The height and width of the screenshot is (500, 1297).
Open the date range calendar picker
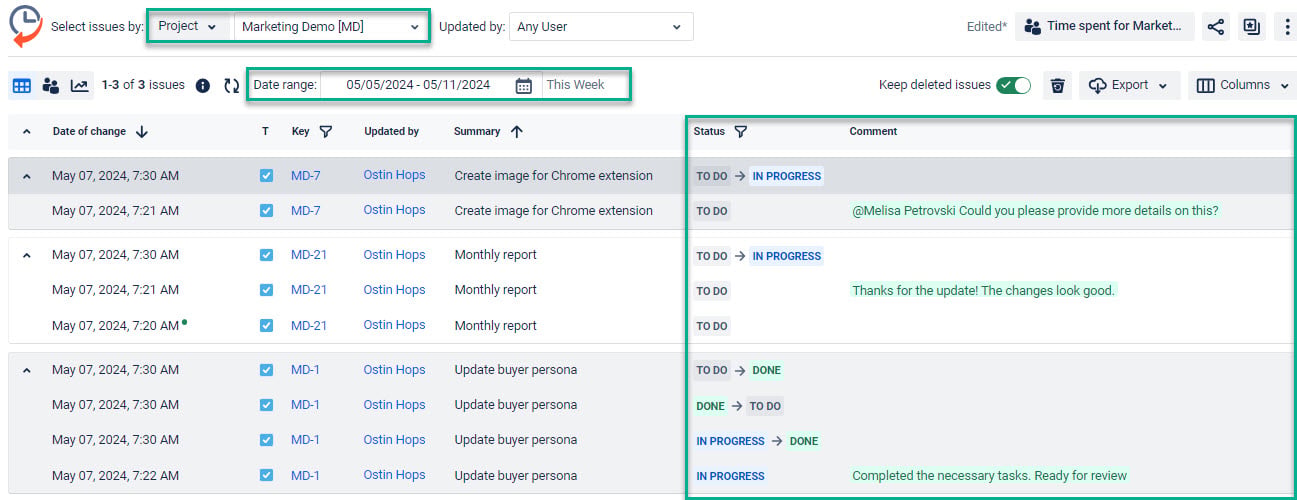[x=524, y=86]
